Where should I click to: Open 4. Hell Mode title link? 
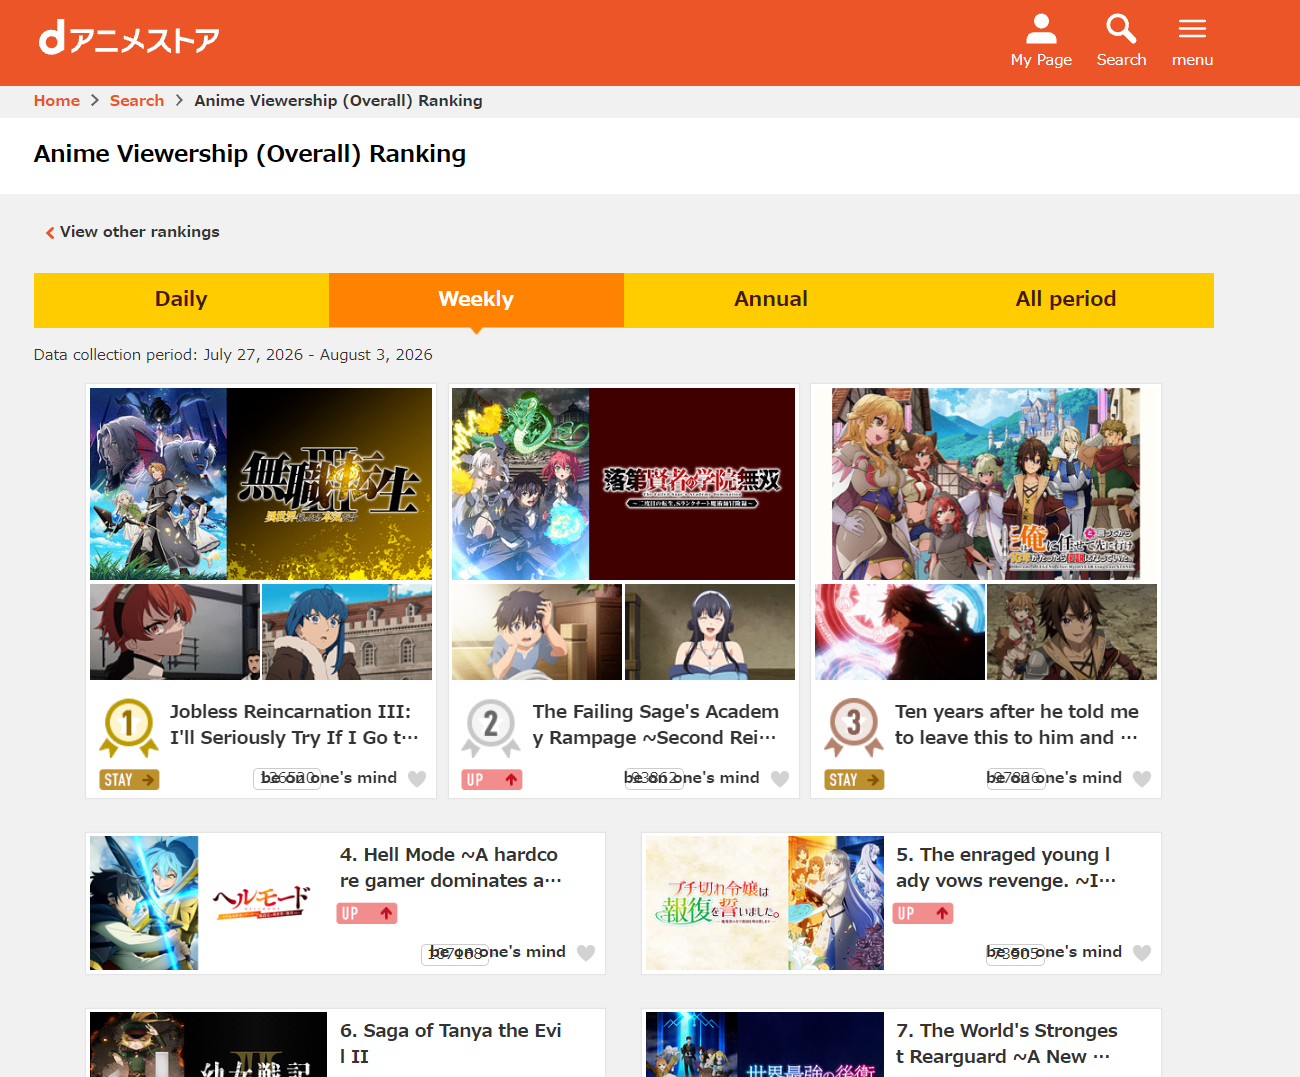click(x=451, y=868)
